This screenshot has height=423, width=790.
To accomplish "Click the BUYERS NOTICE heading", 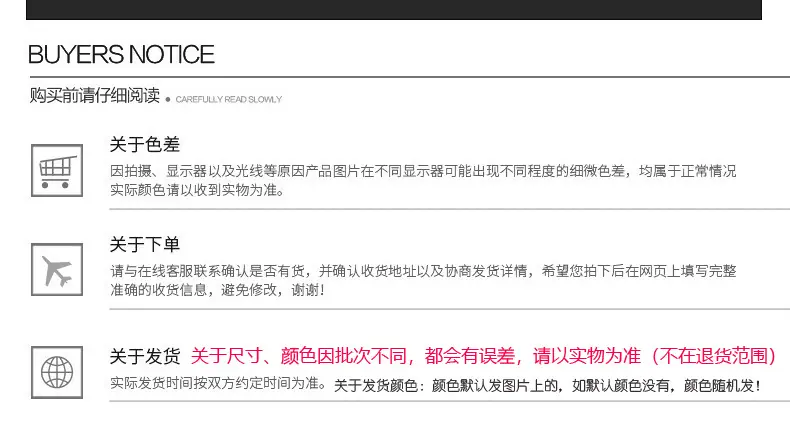I will tap(121, 54).
